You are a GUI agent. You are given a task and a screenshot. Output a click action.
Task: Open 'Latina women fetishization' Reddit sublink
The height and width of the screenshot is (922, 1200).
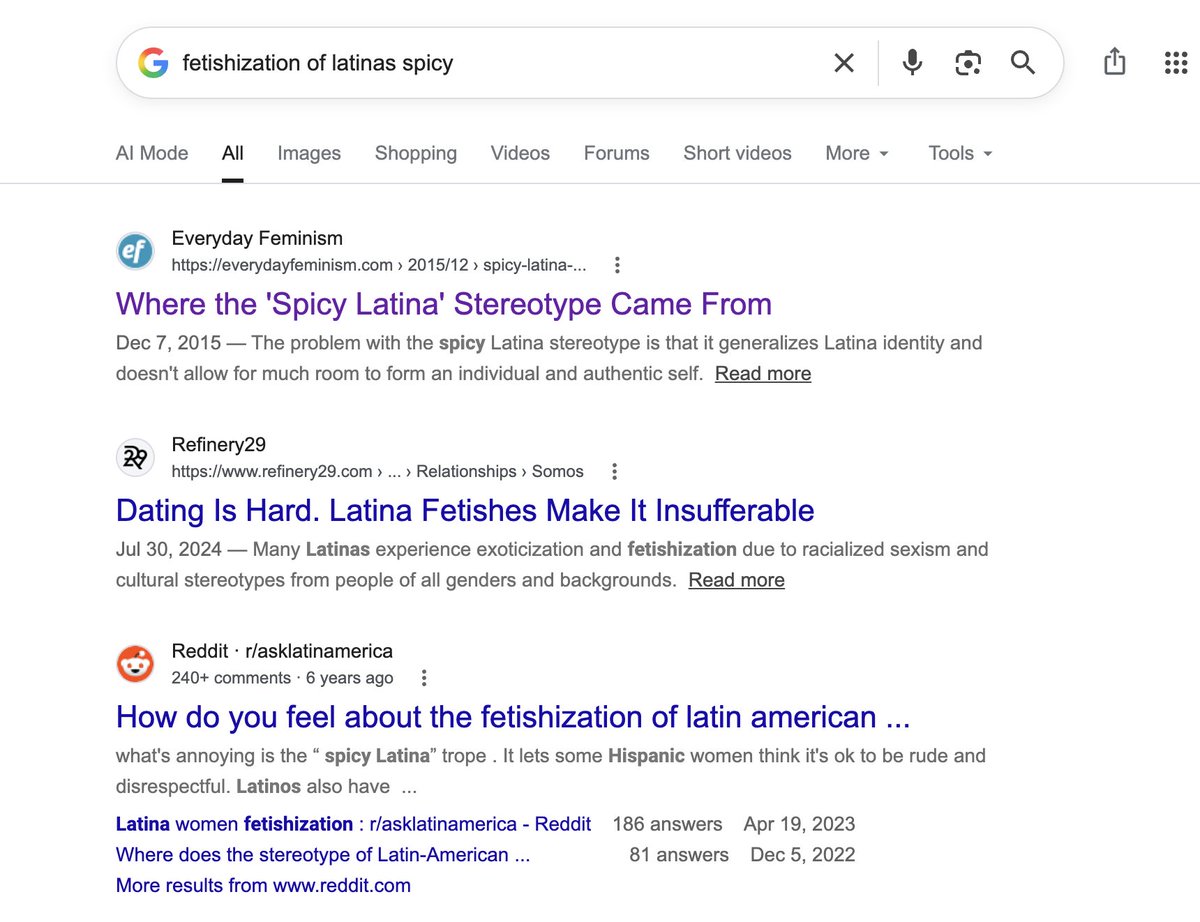(x=353, y=825)
